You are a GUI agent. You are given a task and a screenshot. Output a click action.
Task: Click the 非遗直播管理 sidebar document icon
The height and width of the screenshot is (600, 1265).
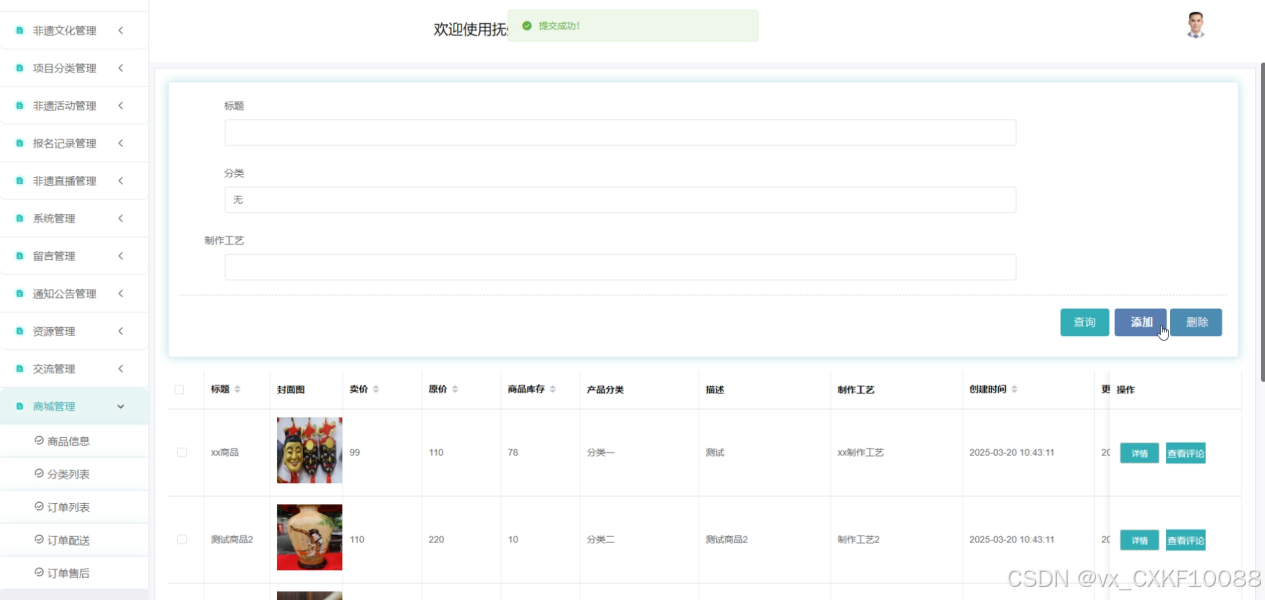19,181
